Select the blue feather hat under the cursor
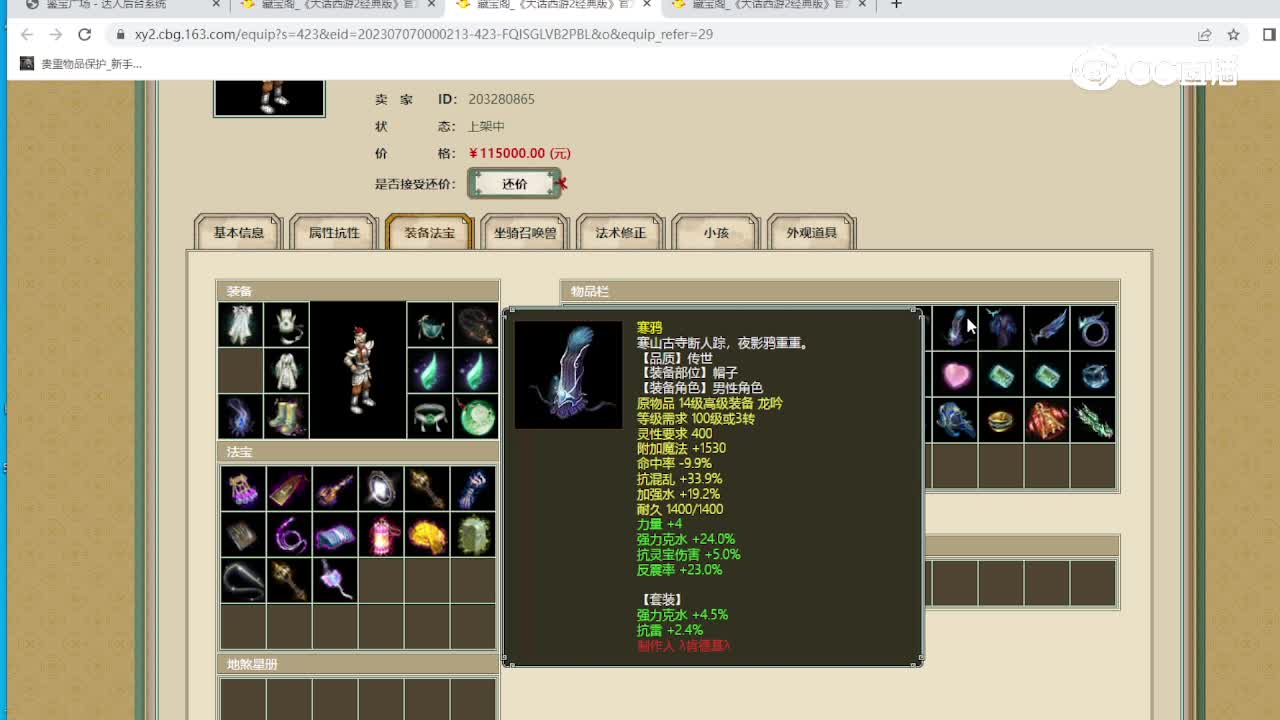 pos(955,329)
